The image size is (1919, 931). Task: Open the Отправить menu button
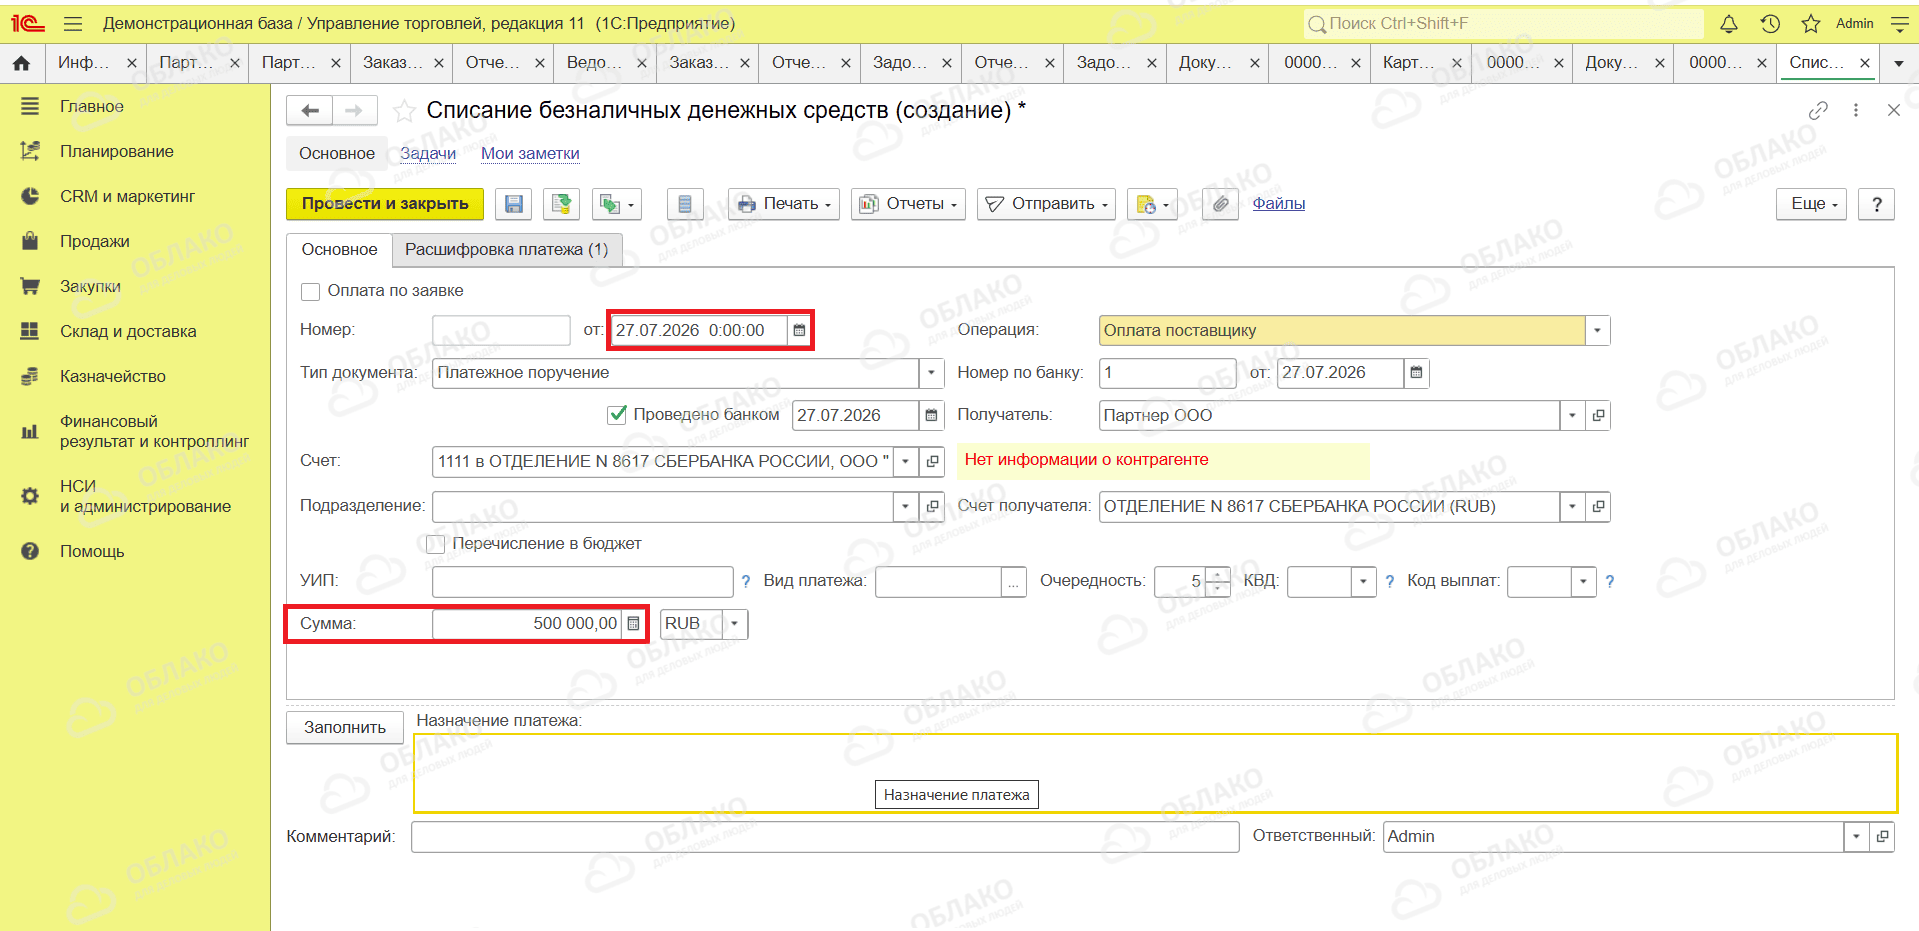pos(1047,204)
